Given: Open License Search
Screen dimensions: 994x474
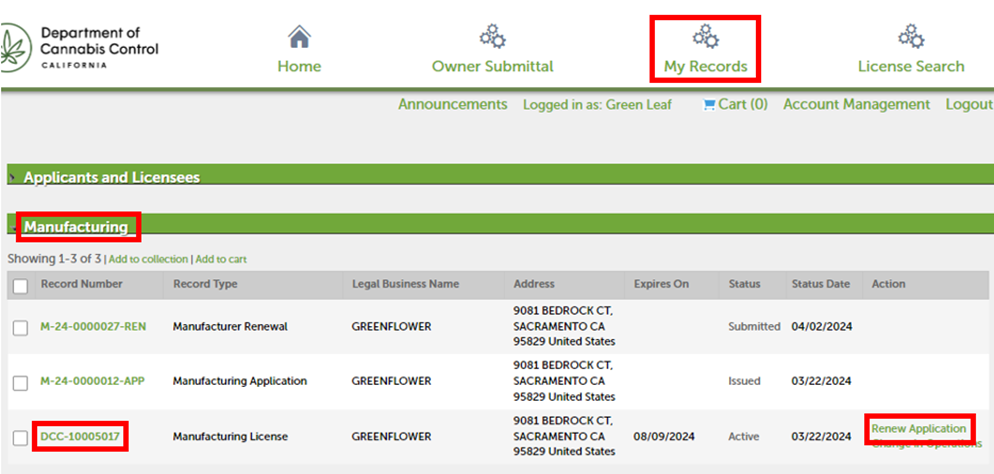Looking at the screenshot, I should [911, 67].
